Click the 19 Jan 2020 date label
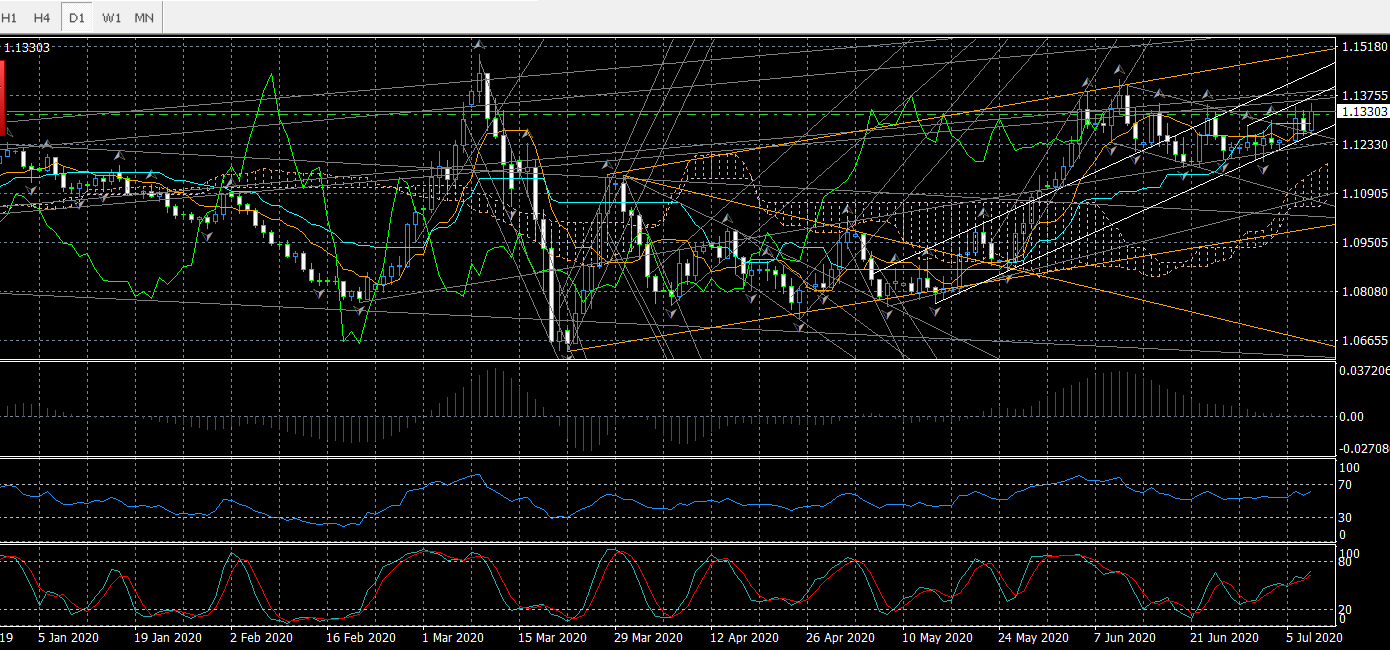Screen dimensions: 1390x650 tap(167, 637)
